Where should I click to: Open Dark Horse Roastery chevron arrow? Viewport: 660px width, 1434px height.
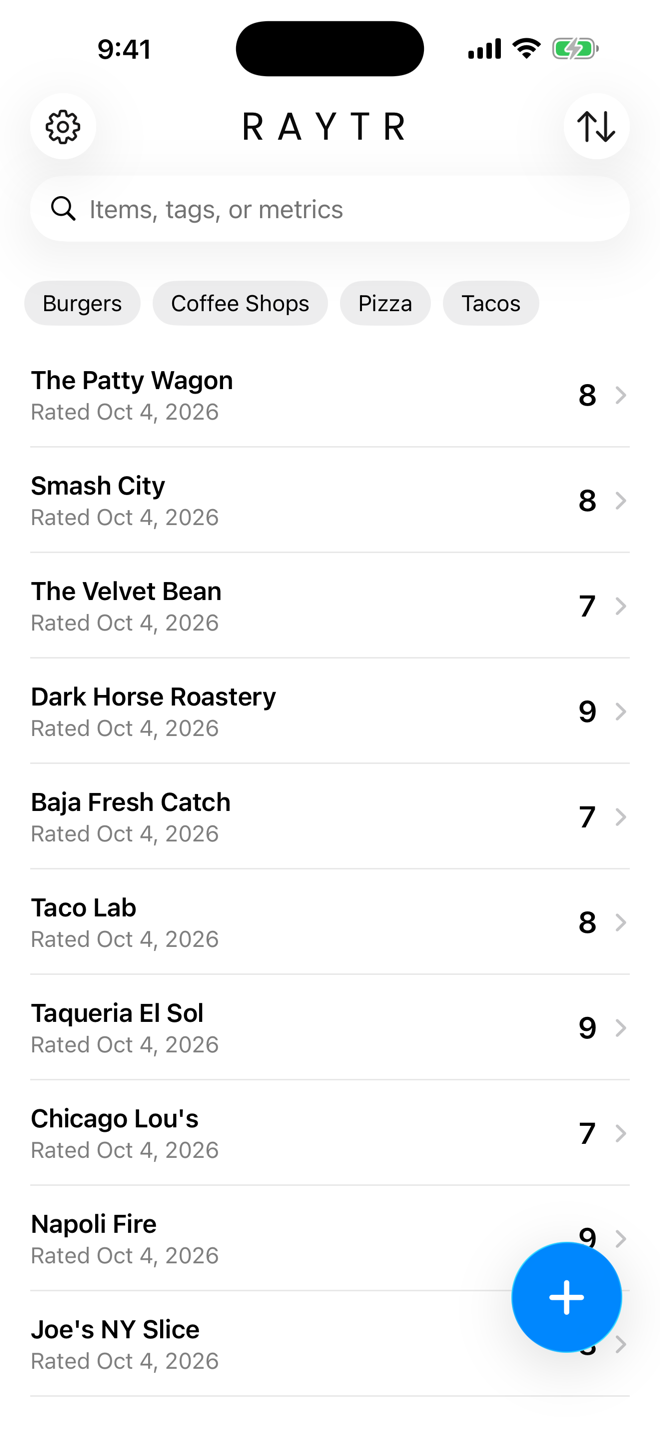tap(621, 711)
